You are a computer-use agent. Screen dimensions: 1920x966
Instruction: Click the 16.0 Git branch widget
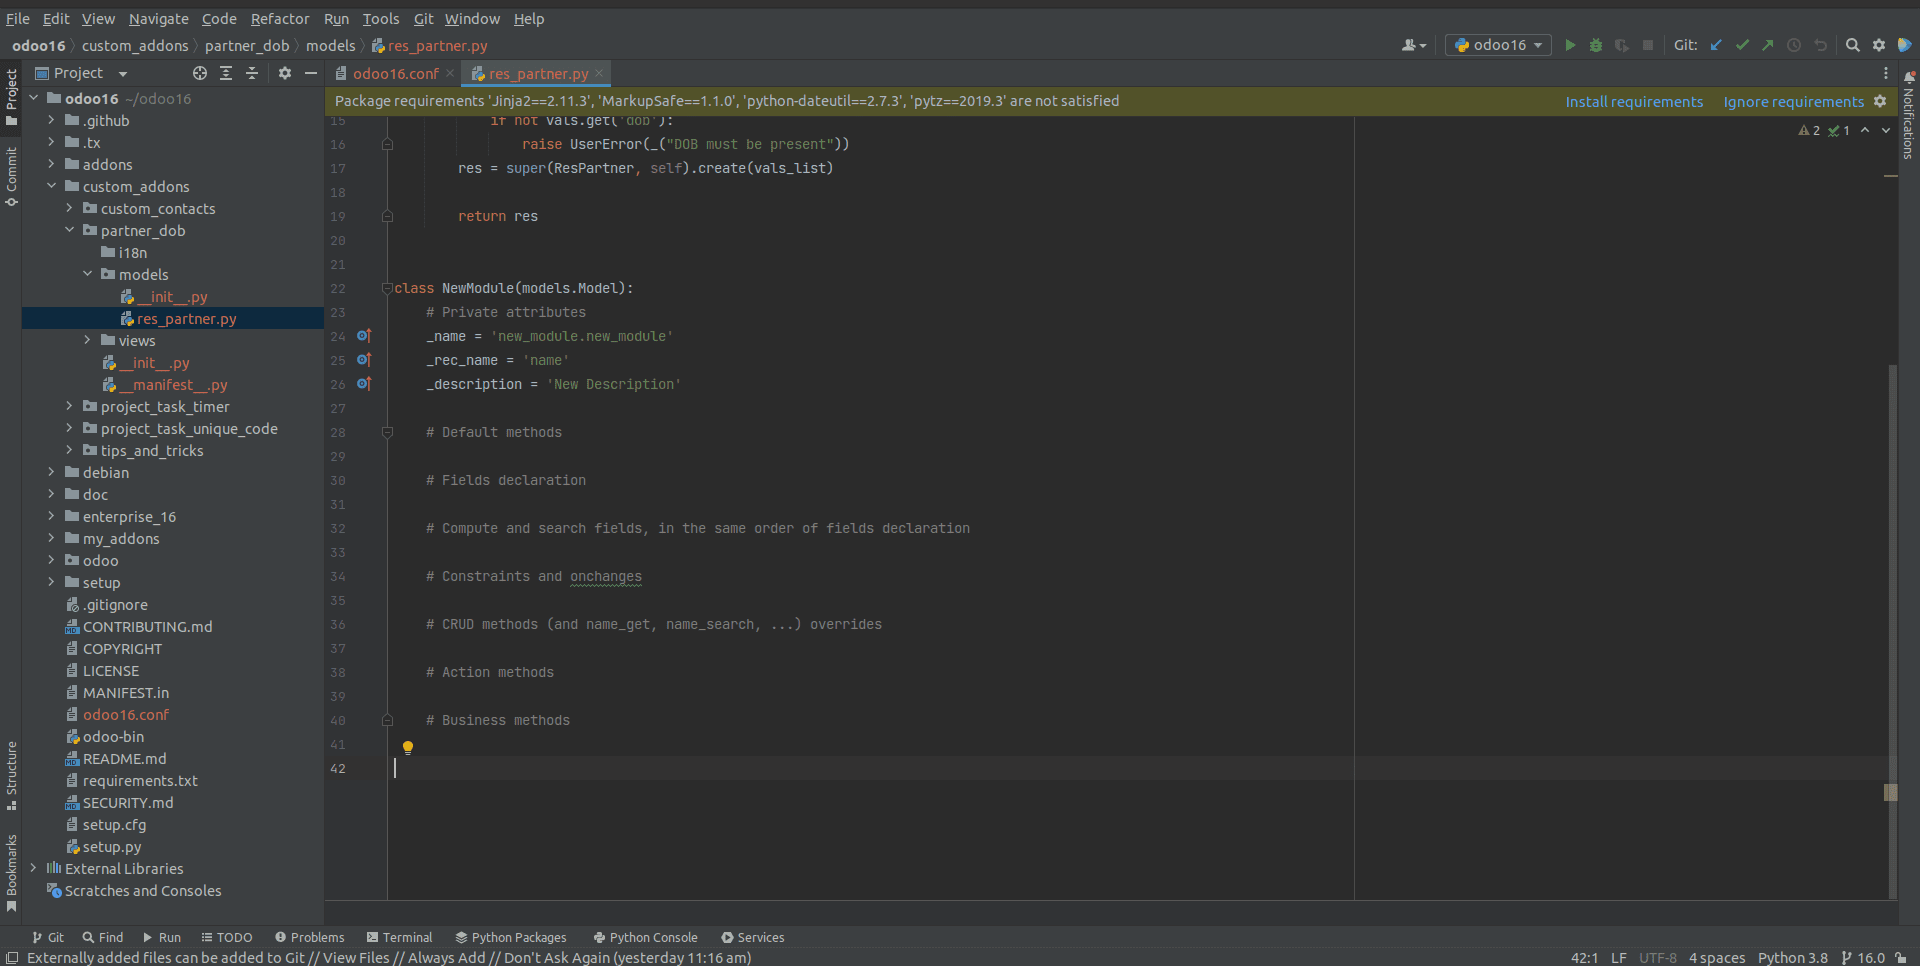coord(1863,957)
